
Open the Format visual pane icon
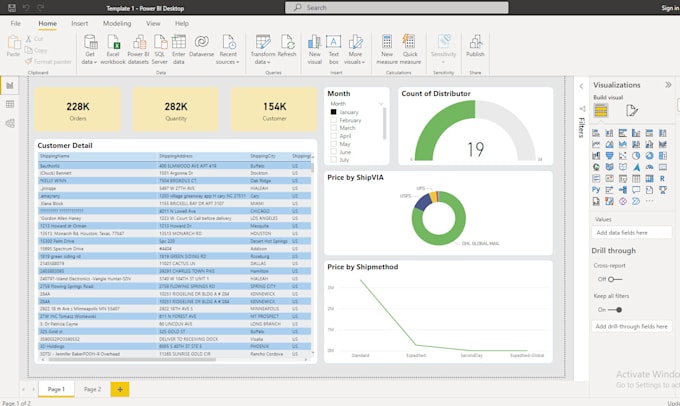(x=631, y=111)
